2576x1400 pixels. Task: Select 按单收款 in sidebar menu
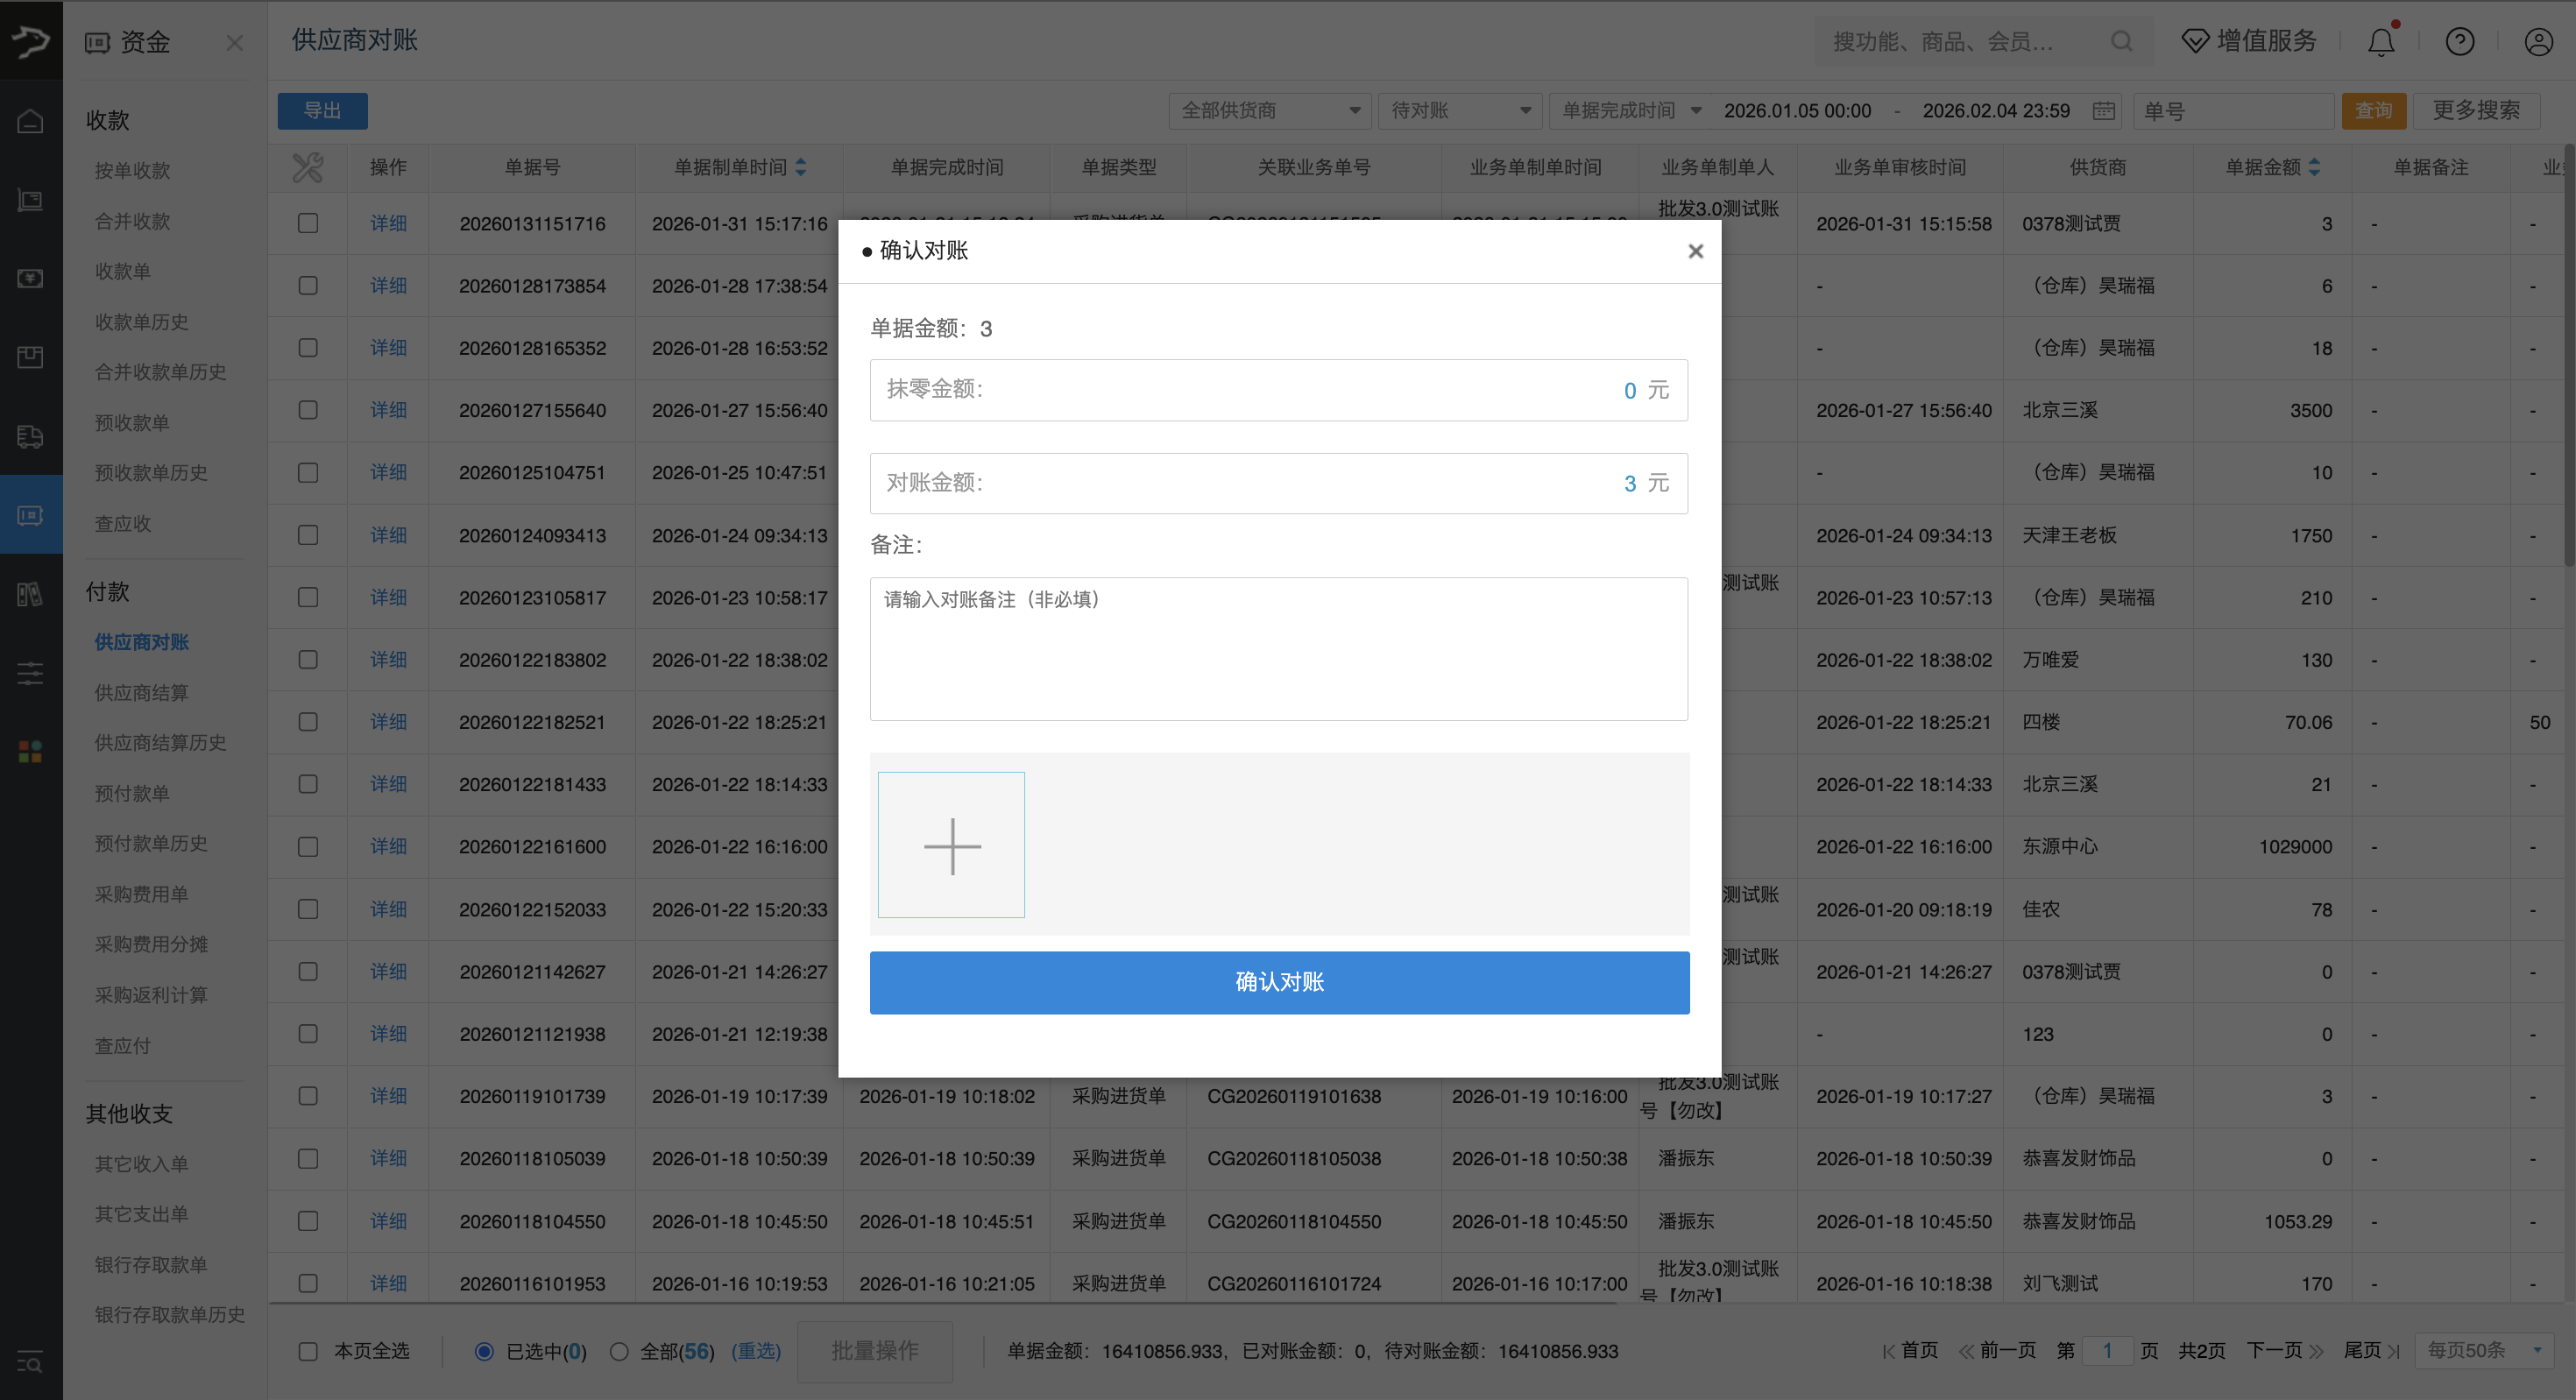[x=132, y=171]
